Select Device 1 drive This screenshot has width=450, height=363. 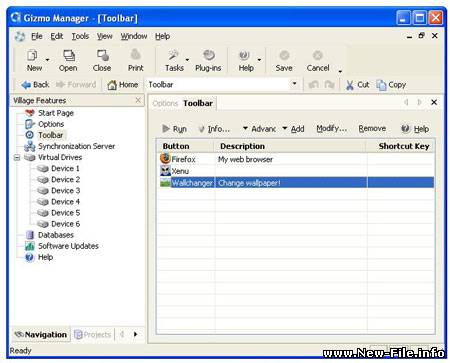(65, 168)
